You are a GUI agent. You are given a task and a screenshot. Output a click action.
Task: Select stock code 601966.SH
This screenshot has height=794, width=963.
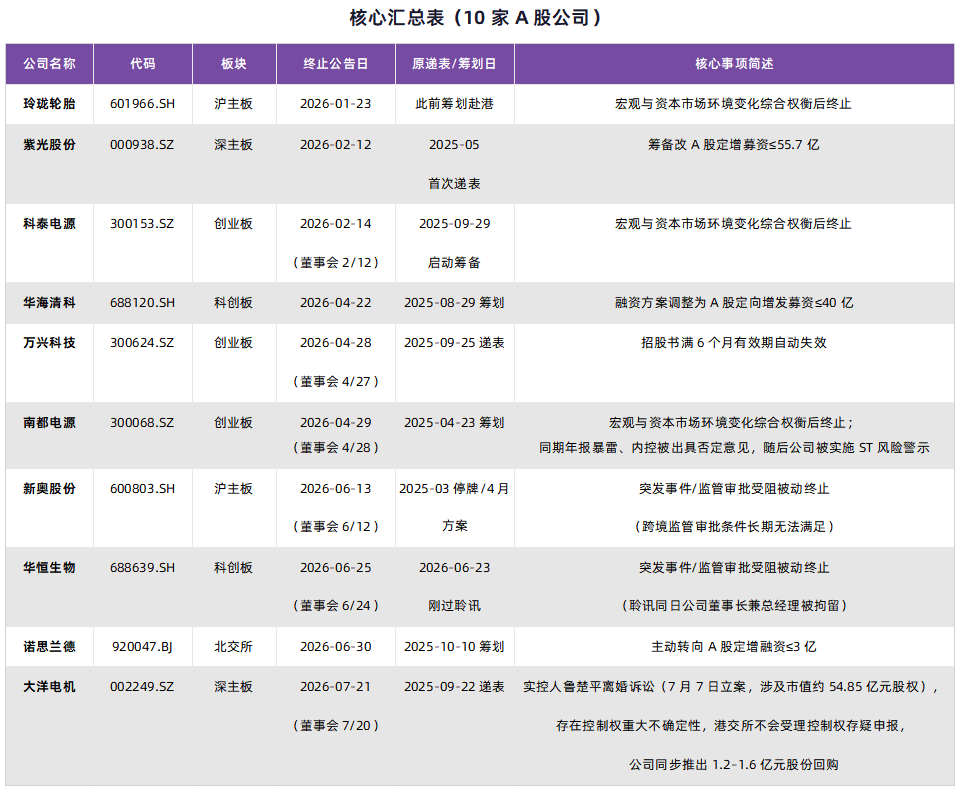point(142,104)
